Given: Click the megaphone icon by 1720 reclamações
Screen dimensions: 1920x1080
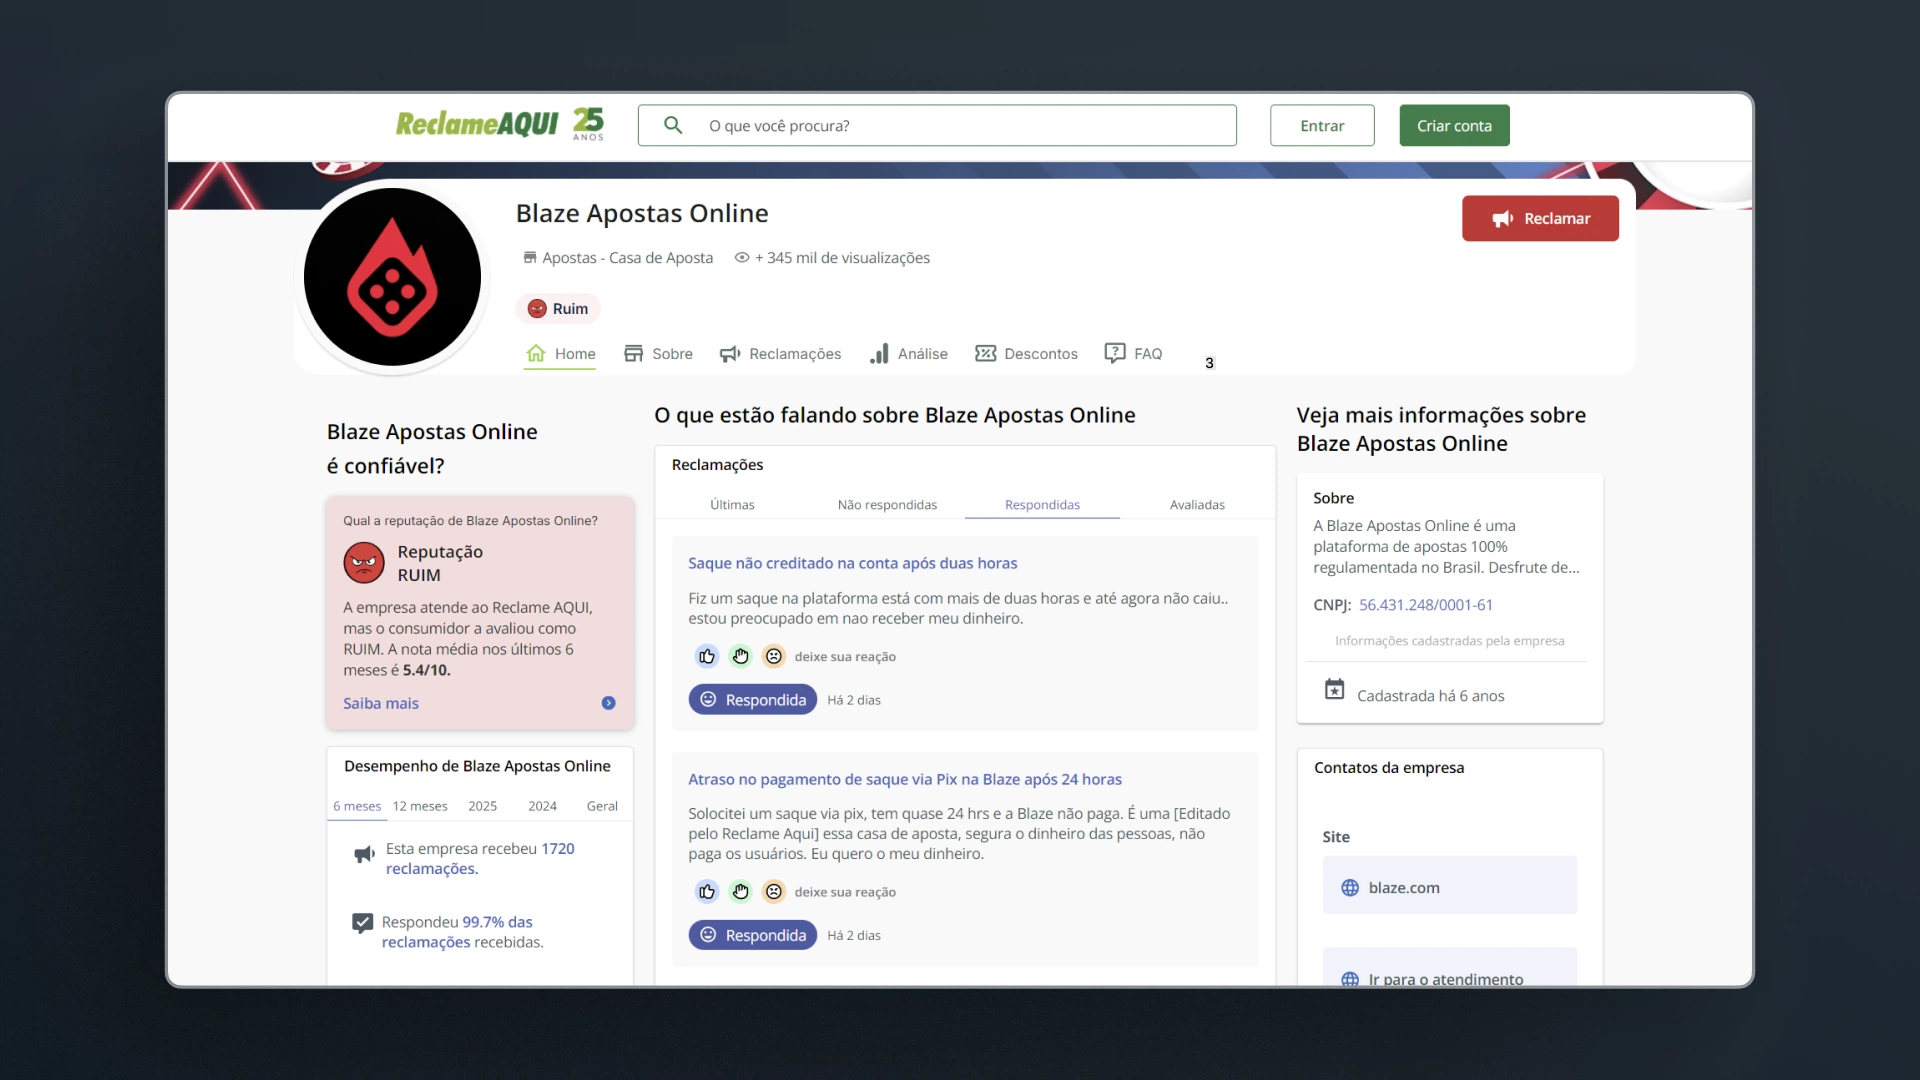Looking at the screenshot, I should tap(364, 855).
